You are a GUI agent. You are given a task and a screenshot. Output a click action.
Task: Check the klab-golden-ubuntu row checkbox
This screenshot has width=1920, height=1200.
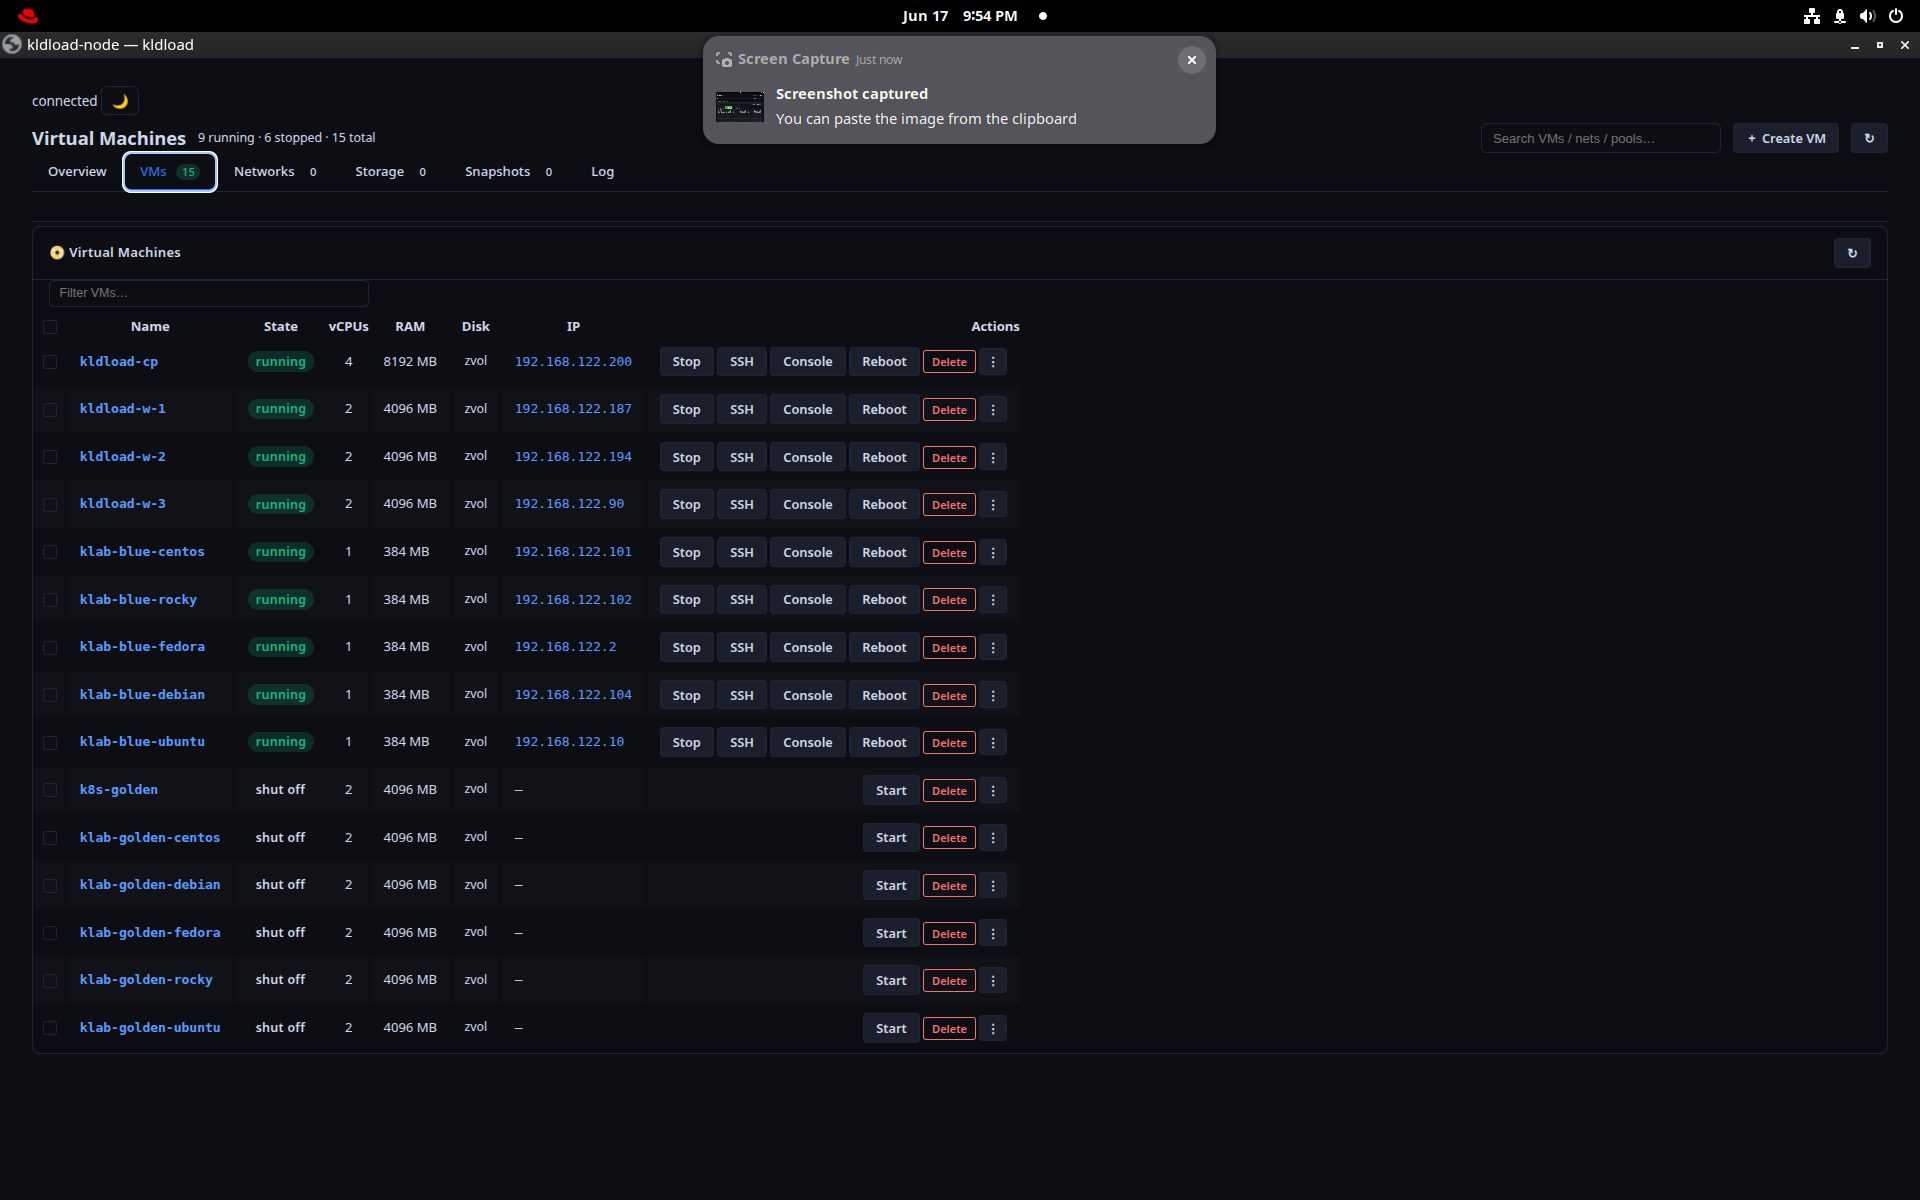tap(50, 1028)
